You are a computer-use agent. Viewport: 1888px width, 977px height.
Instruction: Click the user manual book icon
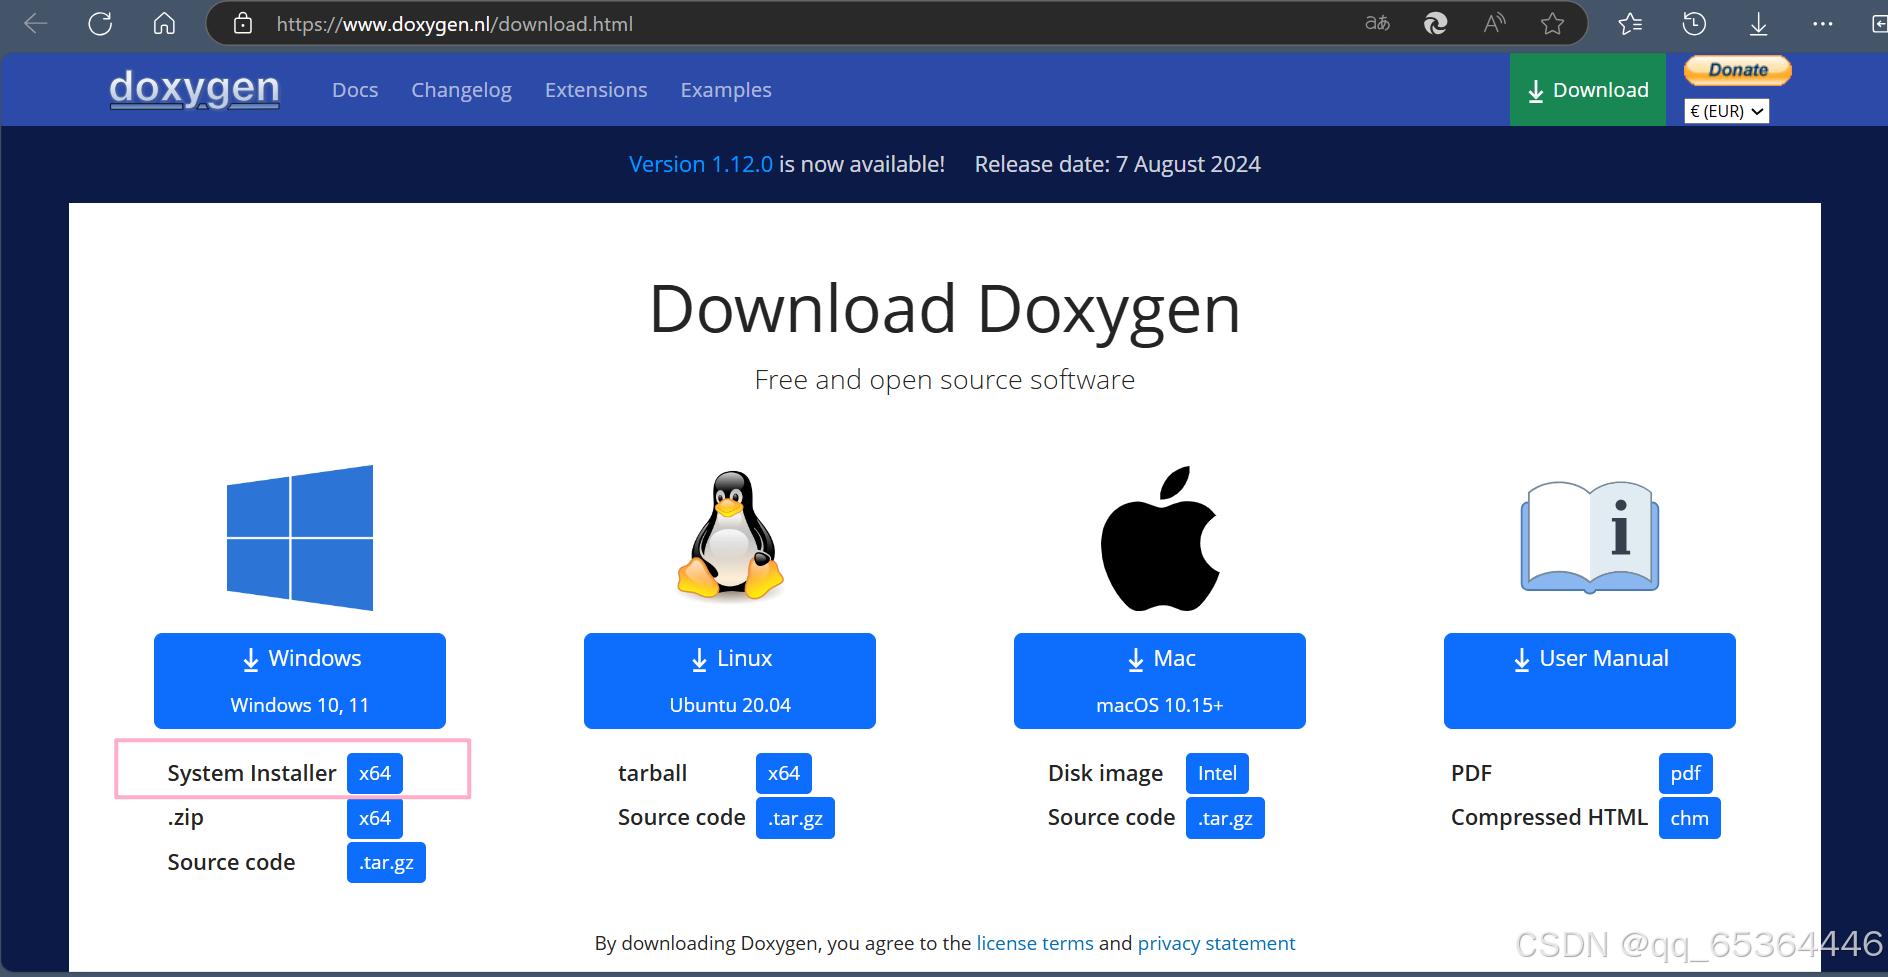coord(1590,537)
